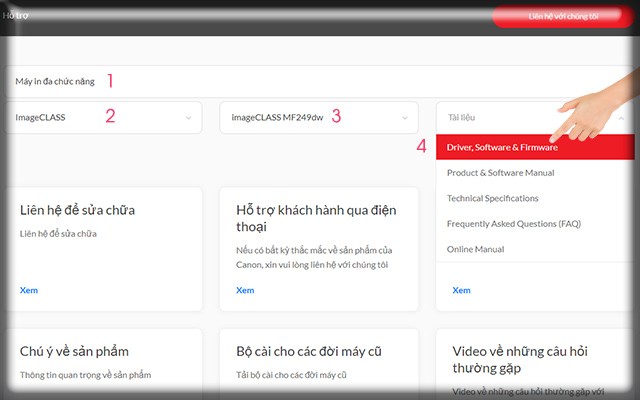
Task: Click 'Xem' link in 'Hỗ trợ khách hàng qua điện thoại' card
Action: point(245,290)
